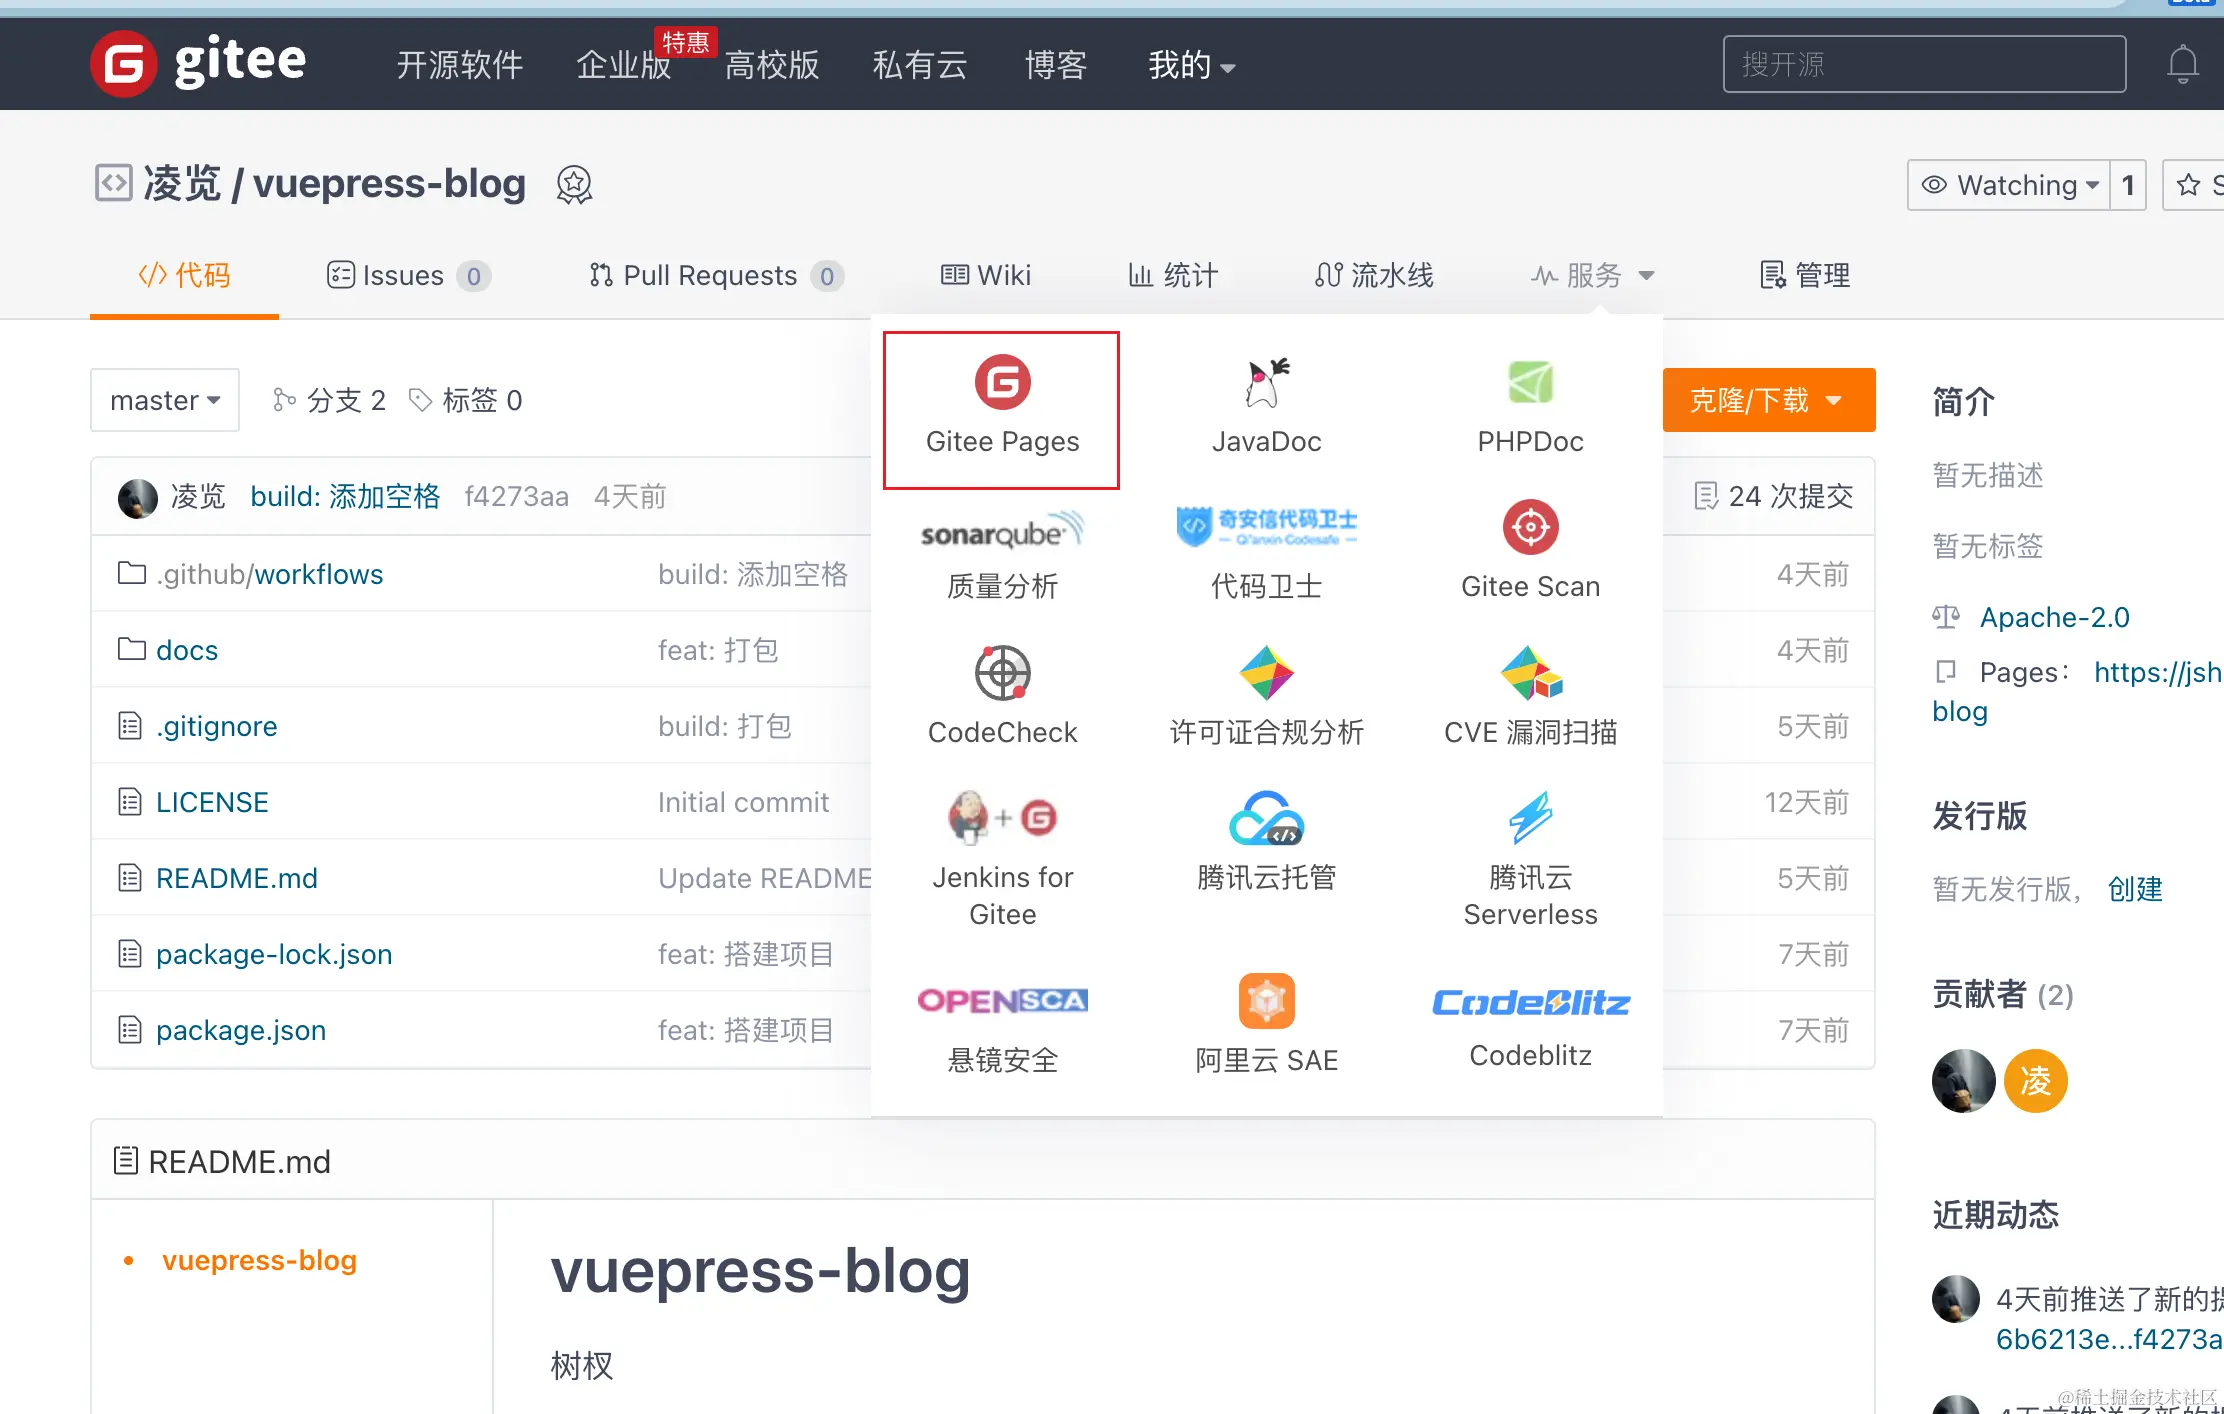Open the docs folder
2224x1414 pixels.
(187, 650)
